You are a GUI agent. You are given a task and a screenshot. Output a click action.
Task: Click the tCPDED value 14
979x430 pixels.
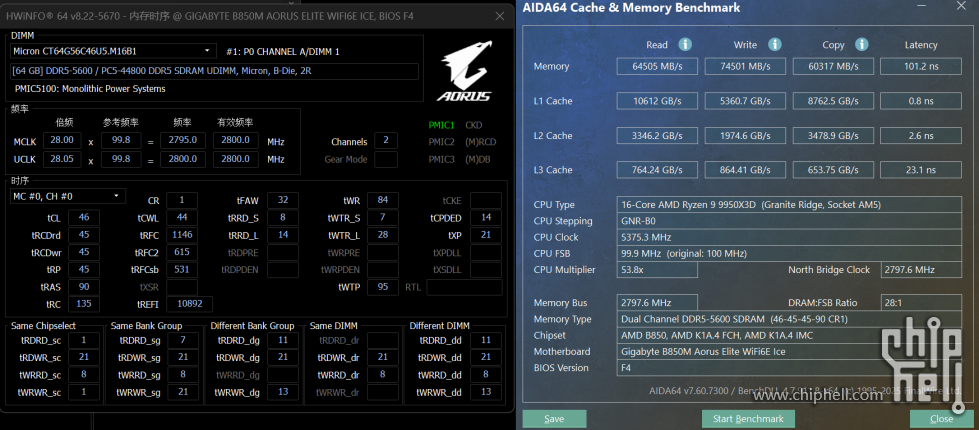486,218
